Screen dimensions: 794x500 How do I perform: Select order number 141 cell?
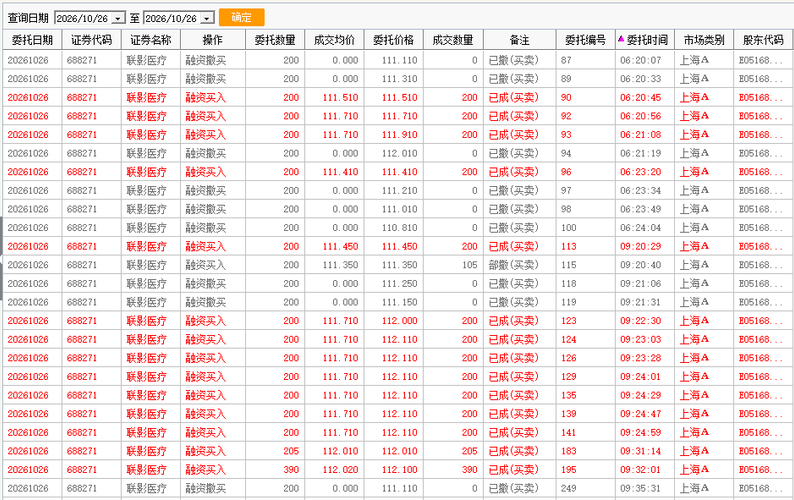586,433
